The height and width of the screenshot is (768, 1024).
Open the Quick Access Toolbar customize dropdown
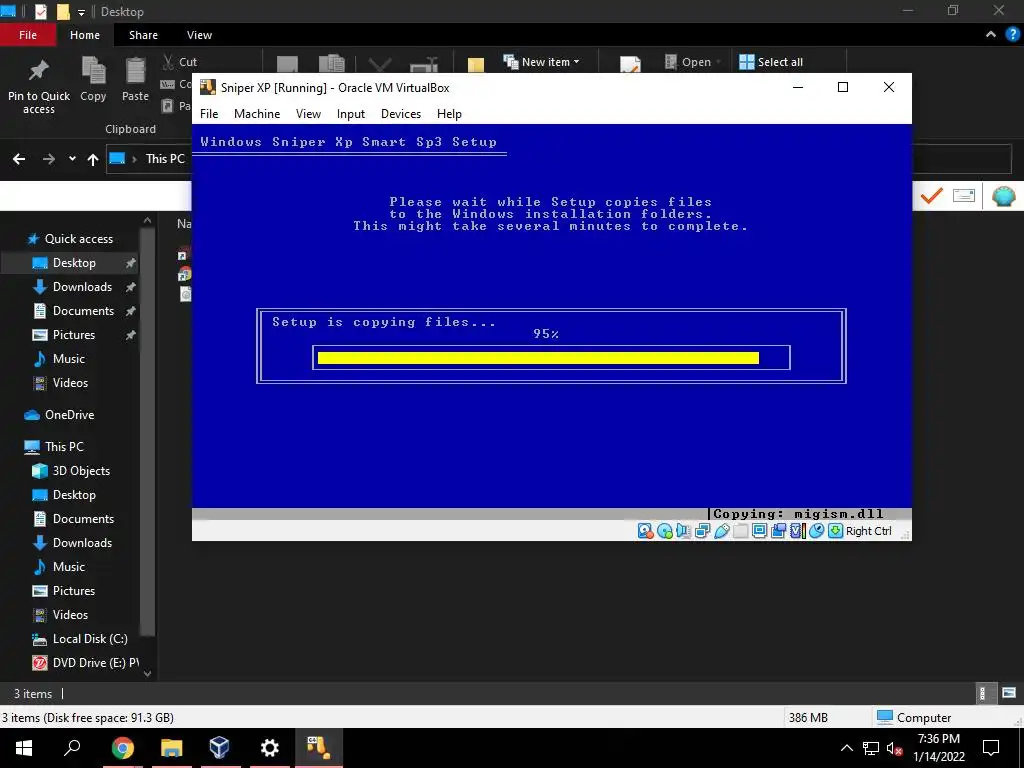82,12
